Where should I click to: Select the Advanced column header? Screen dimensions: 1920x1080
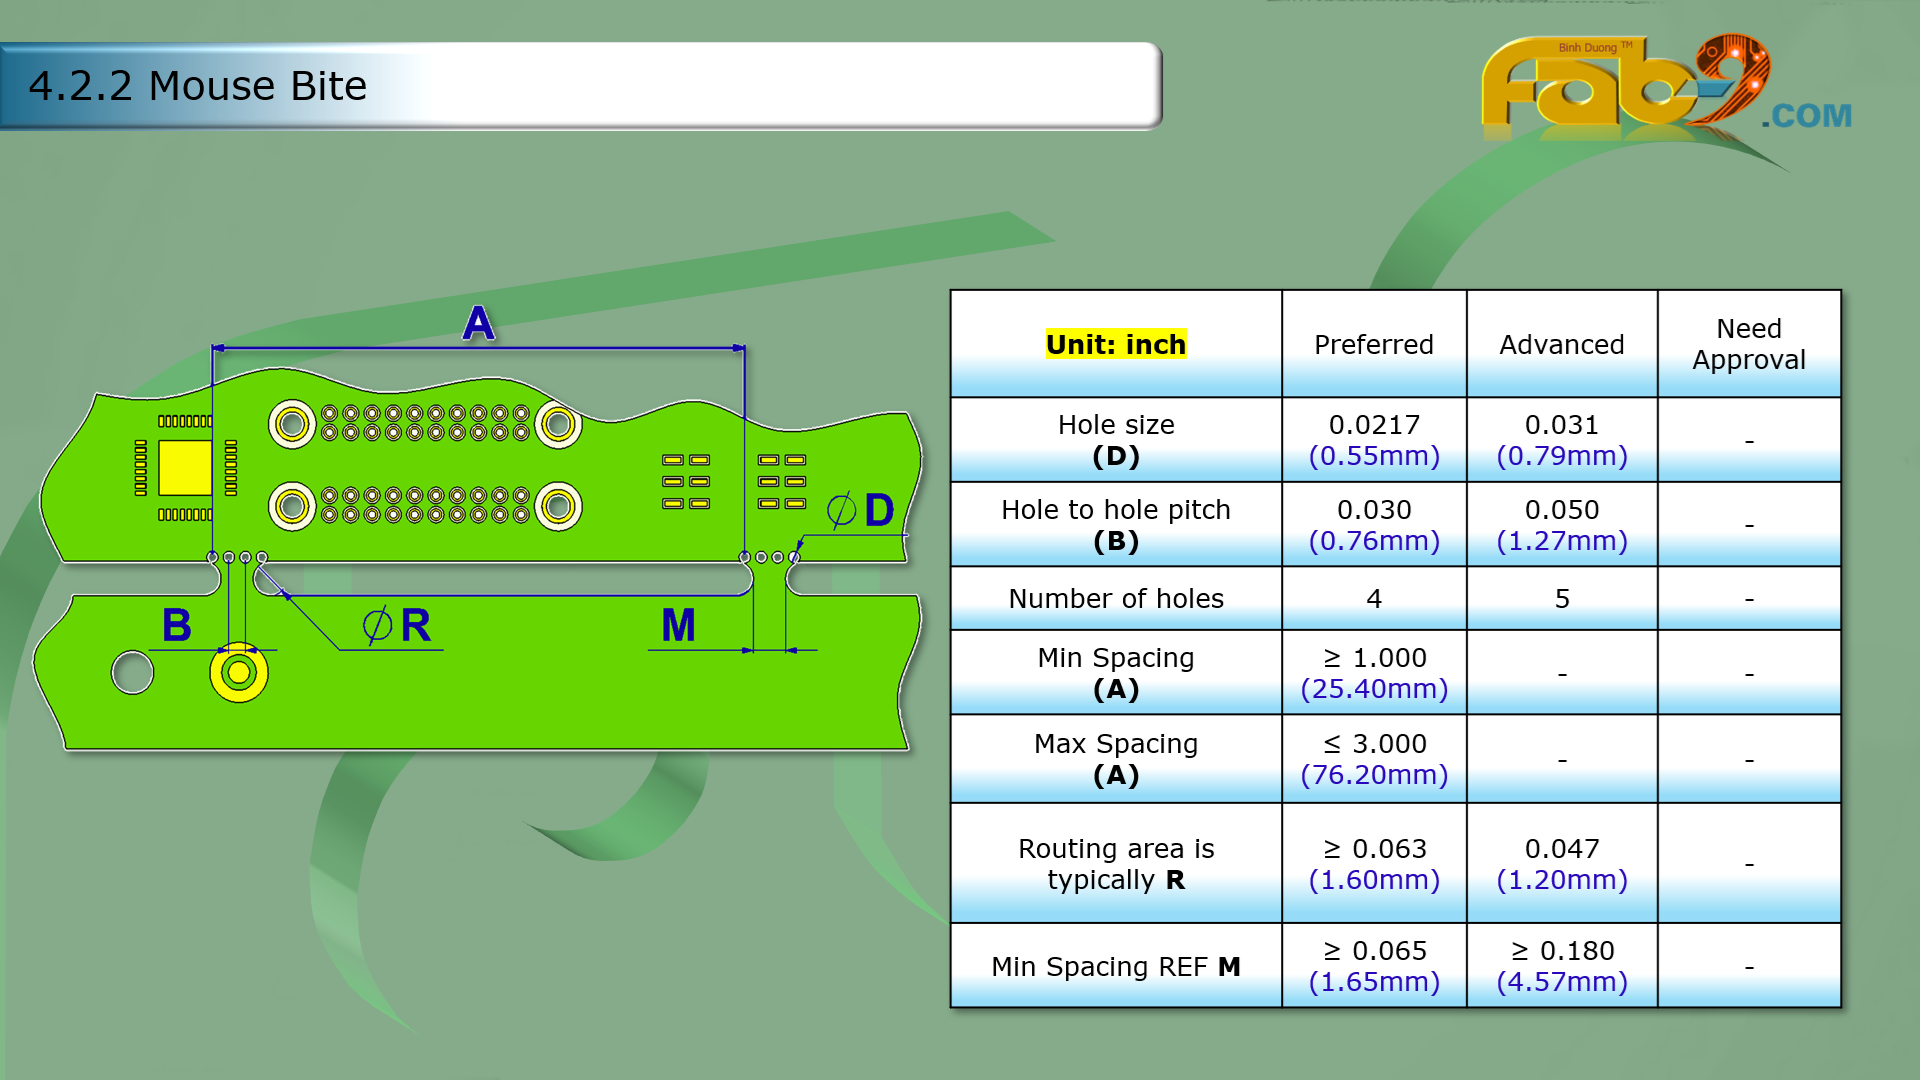(x=1561, y=344)
